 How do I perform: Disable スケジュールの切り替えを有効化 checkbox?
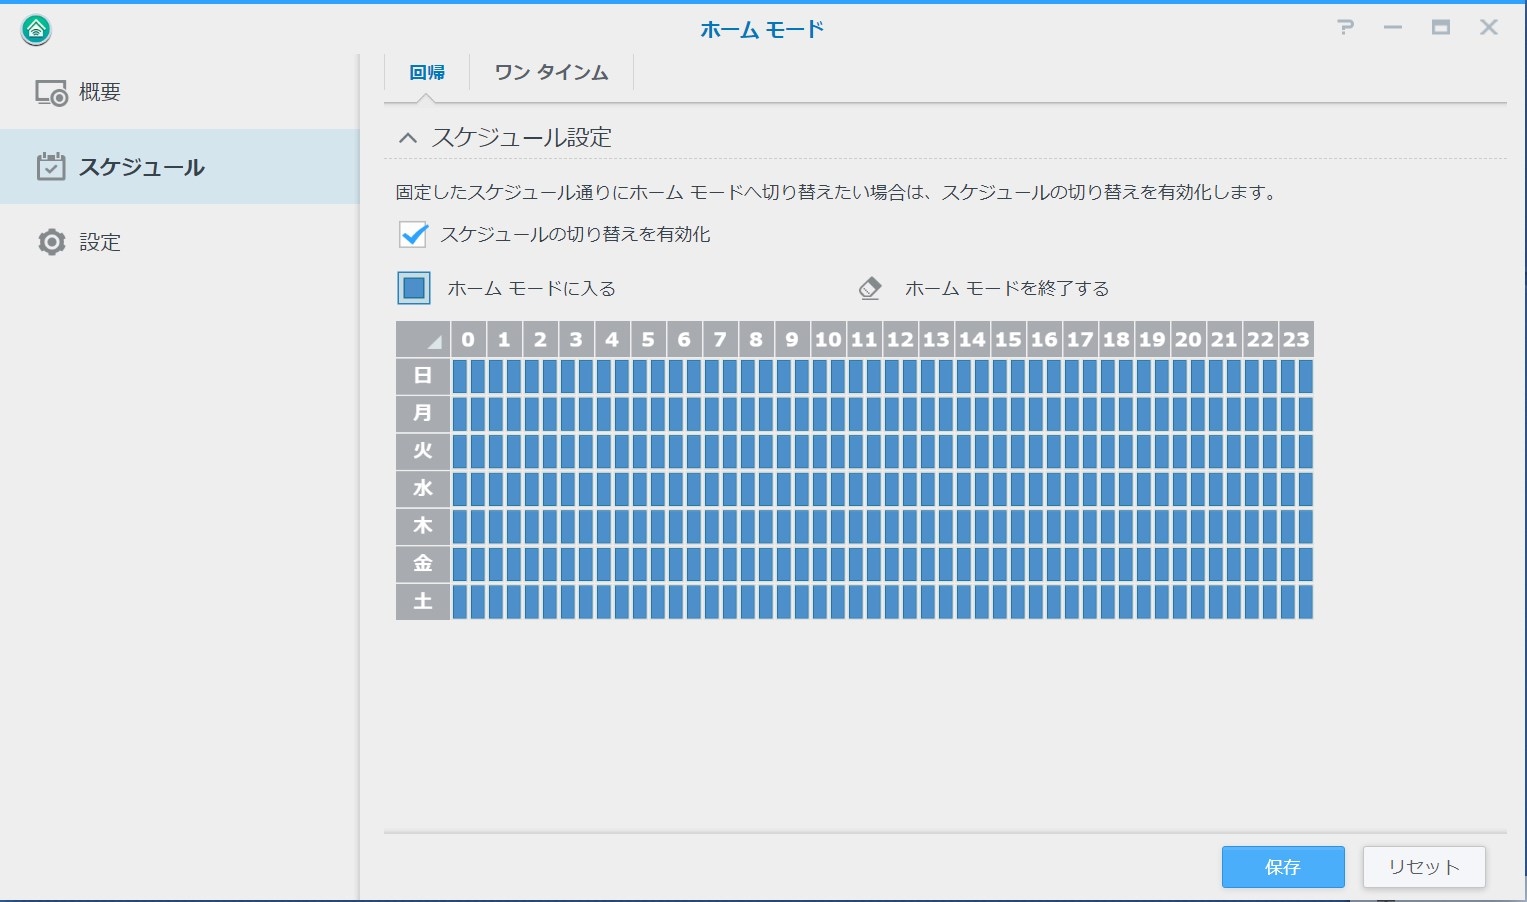[413, 235]
